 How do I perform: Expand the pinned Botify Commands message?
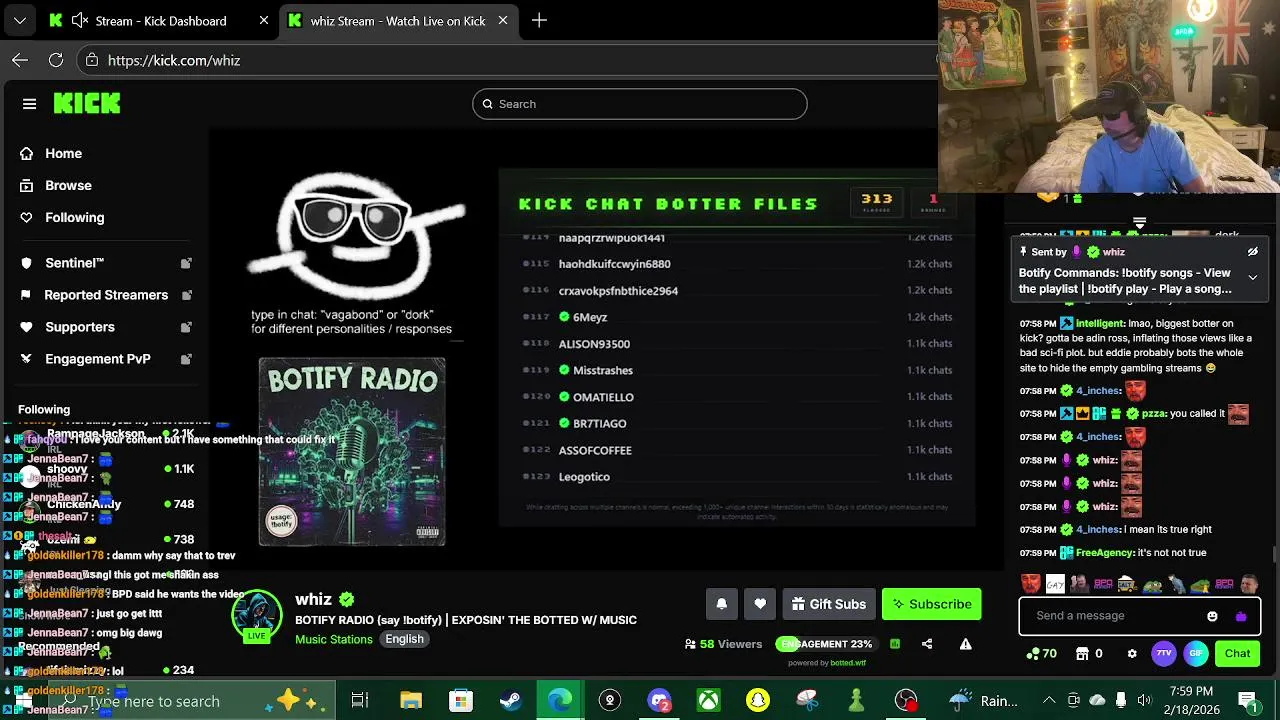[1252, 278]
